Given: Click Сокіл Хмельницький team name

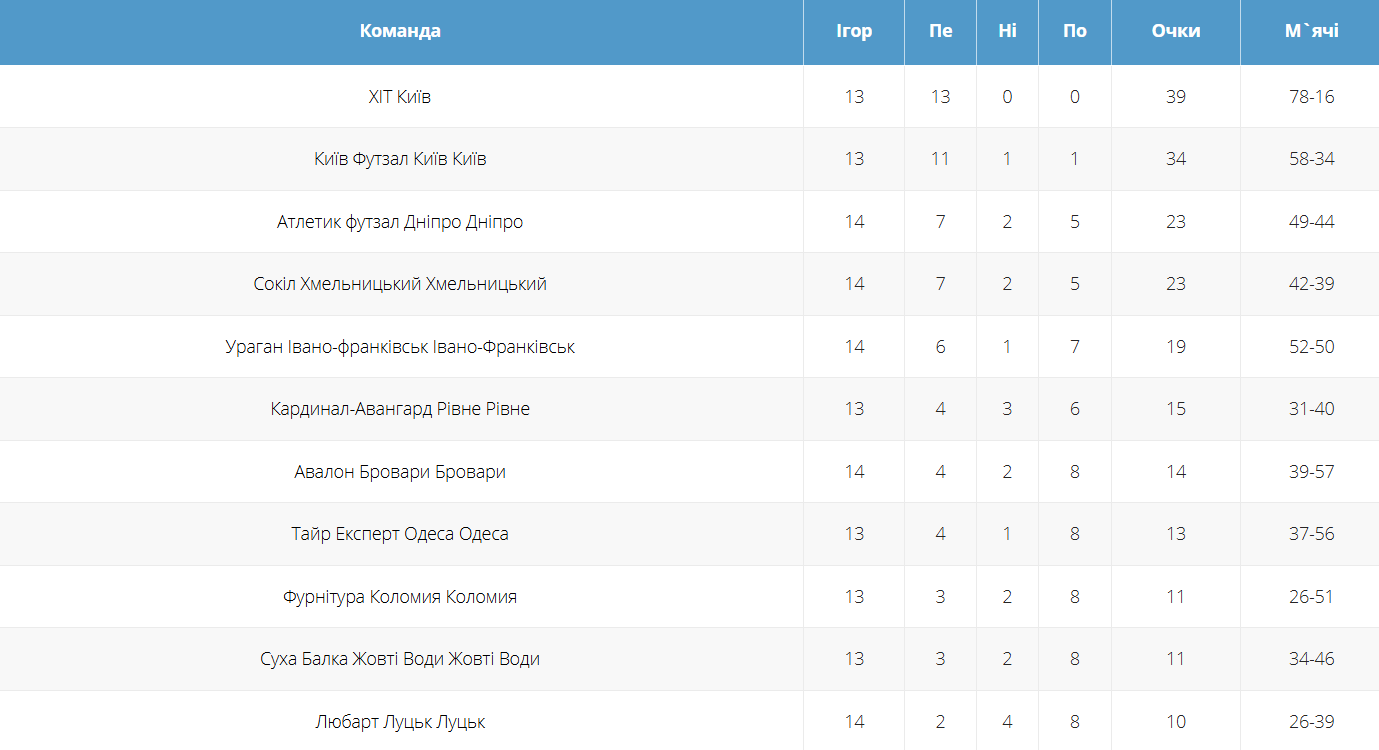Looking at the screenshot, I should click(400, 284).
